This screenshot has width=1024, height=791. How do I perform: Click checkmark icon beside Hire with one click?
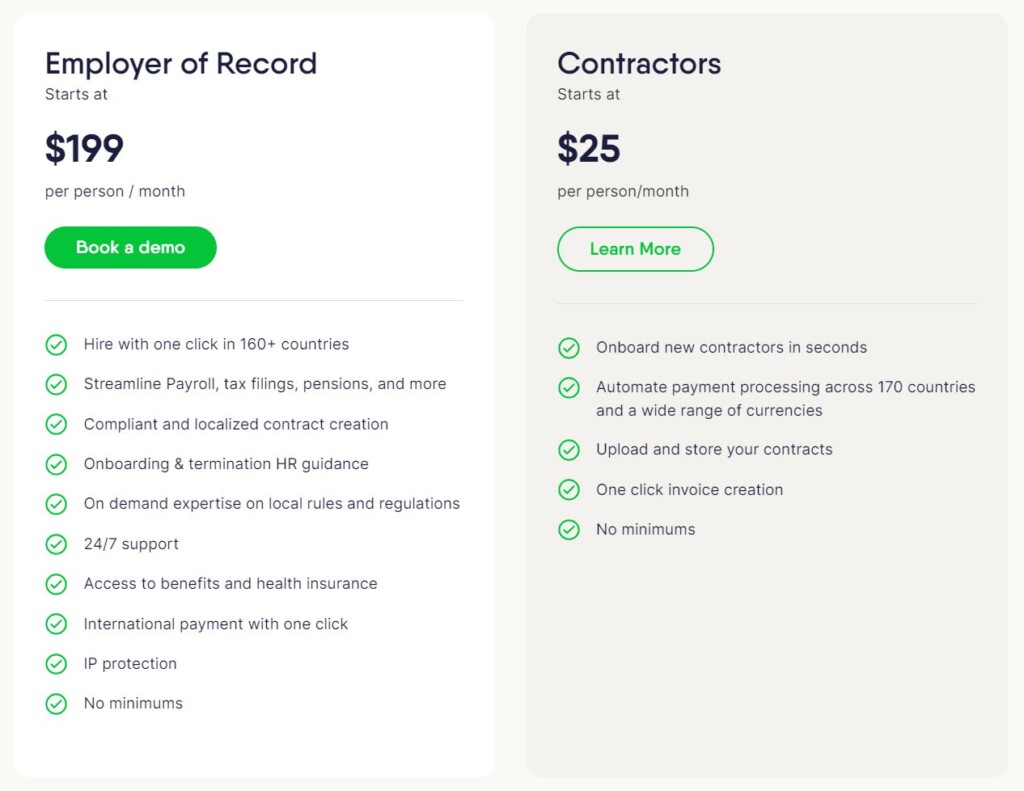point(56,345)
